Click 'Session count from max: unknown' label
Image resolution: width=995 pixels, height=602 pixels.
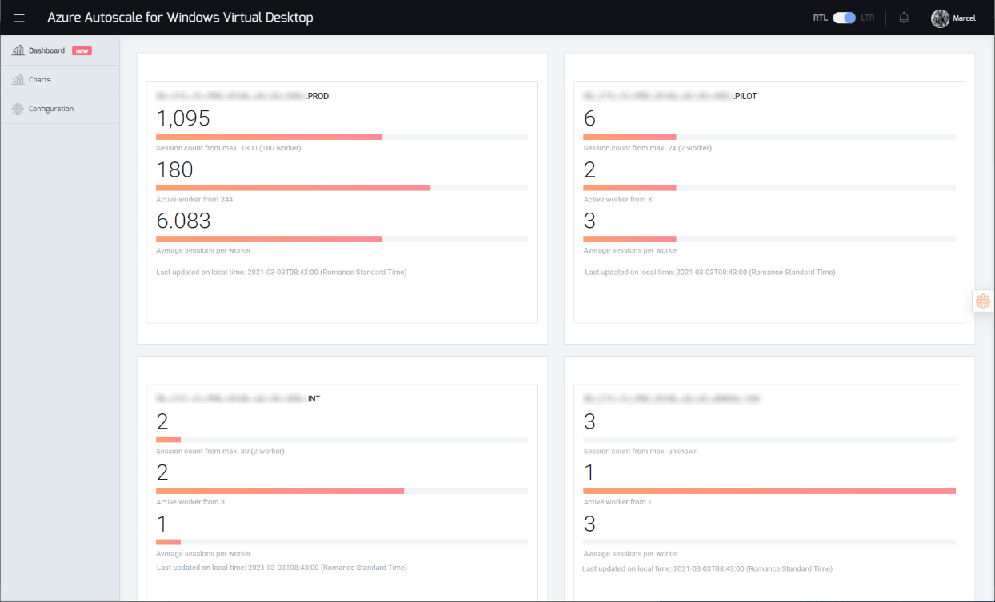[640, 452]
